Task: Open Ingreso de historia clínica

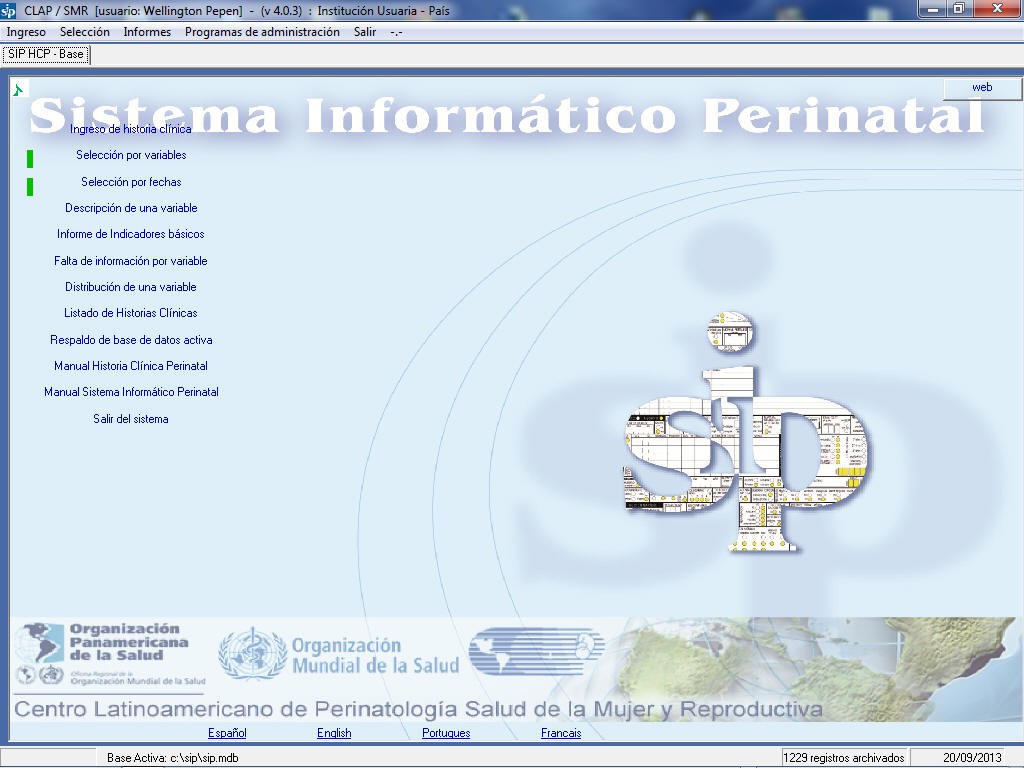Action: click(131, 129)
